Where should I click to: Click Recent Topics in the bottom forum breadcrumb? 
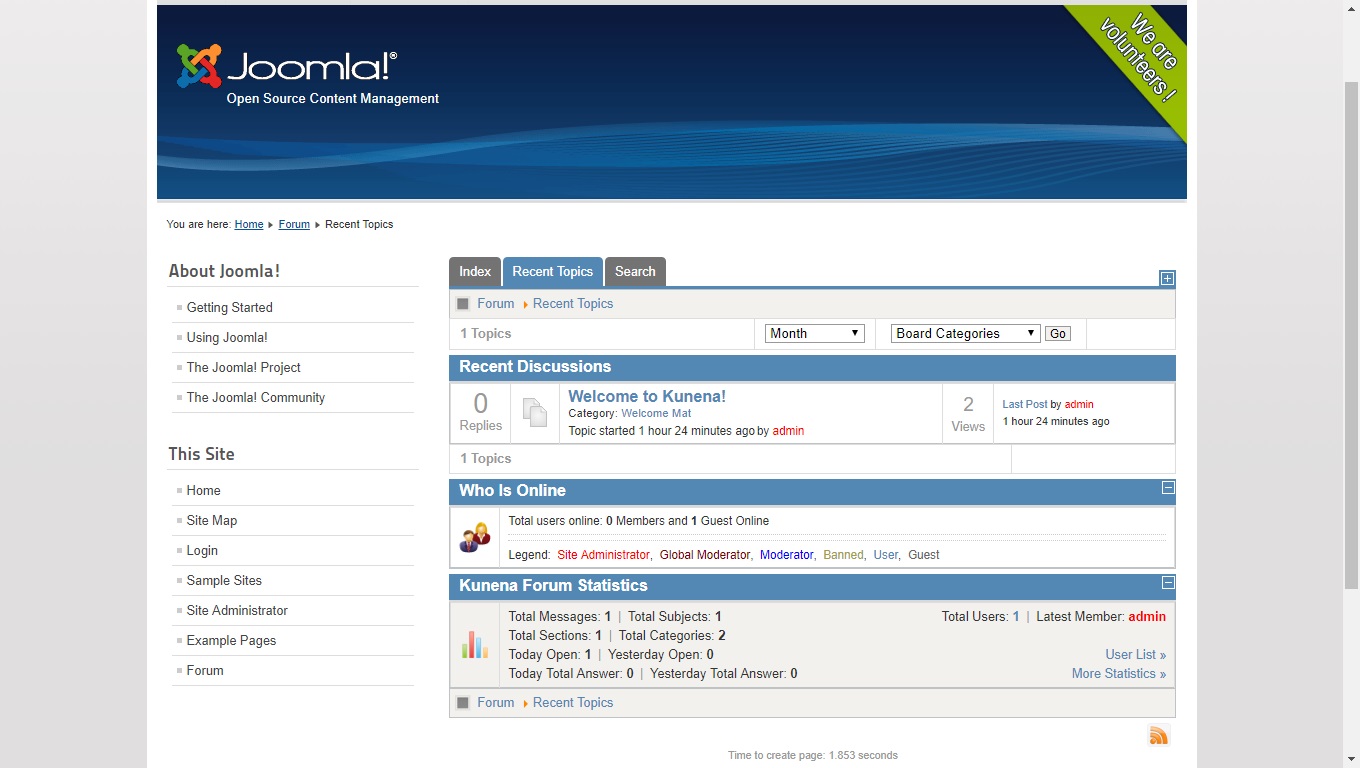573,702
